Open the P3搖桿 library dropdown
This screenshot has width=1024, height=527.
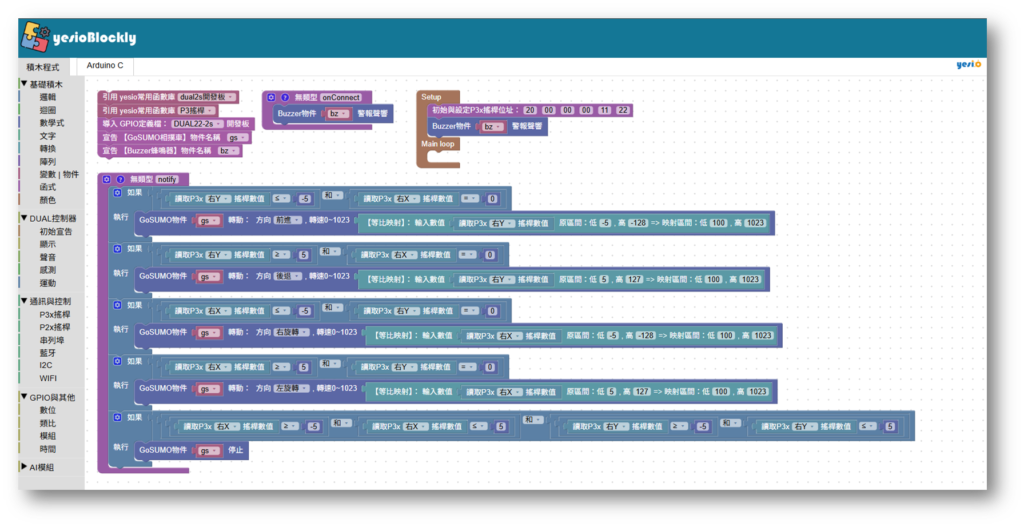[197, 110]
